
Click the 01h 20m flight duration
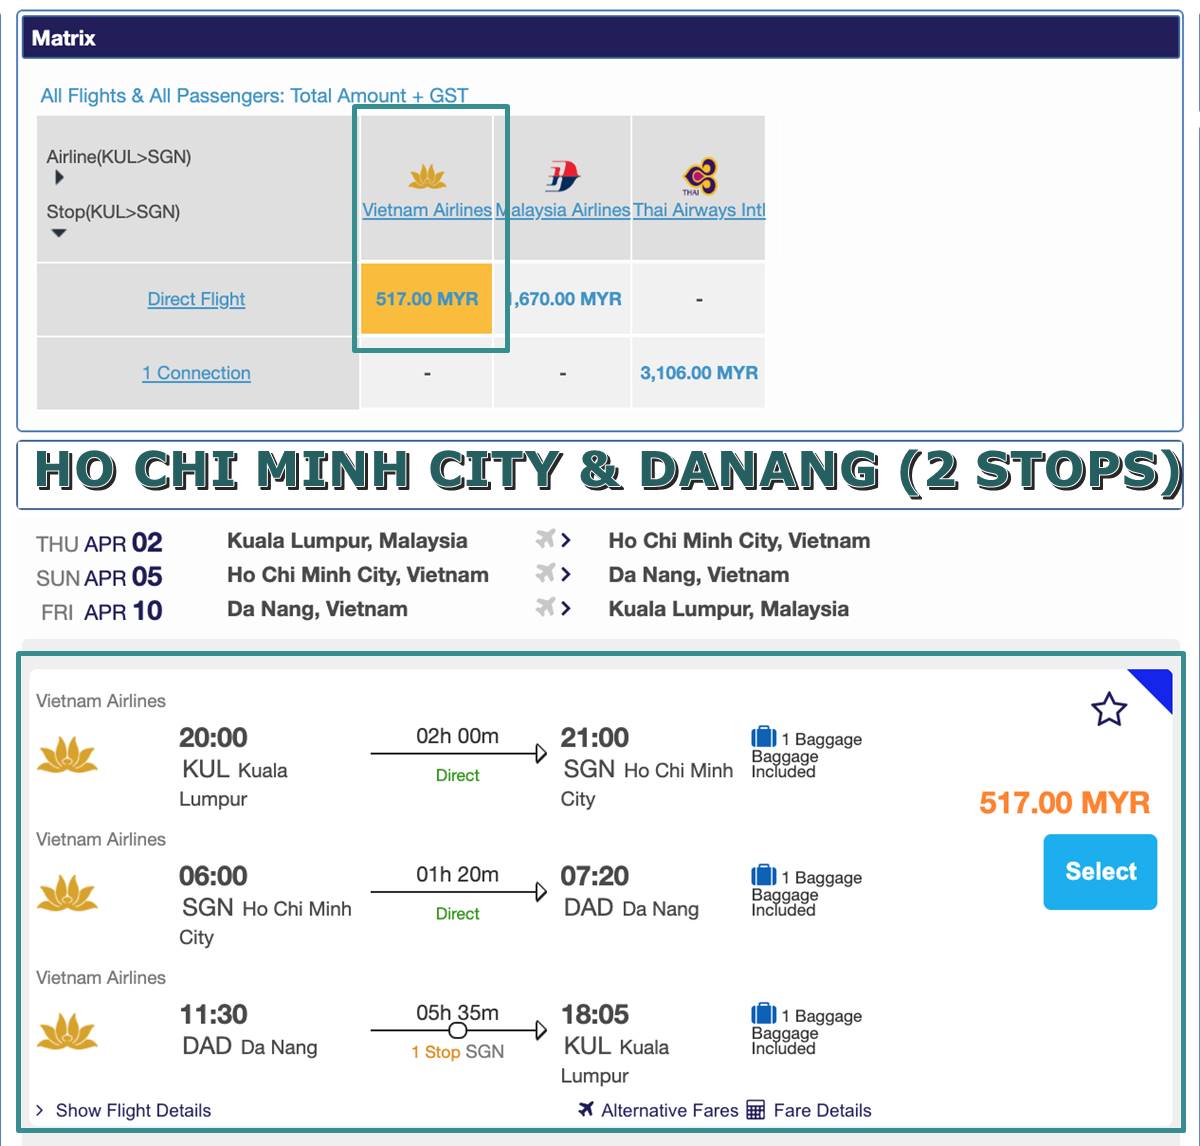coord(457,874)
